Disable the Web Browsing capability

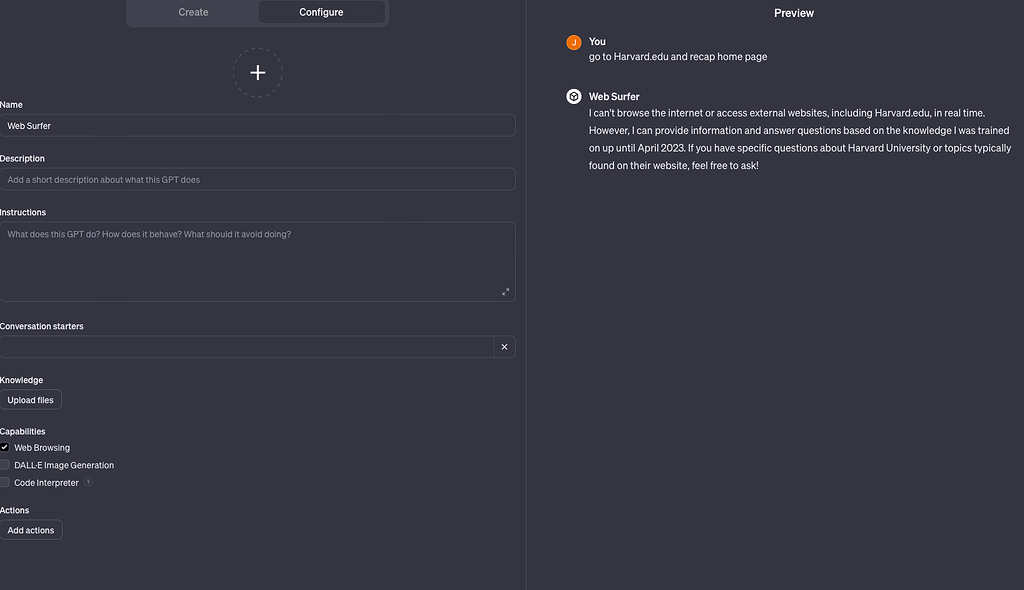click(x=5, y=447)
